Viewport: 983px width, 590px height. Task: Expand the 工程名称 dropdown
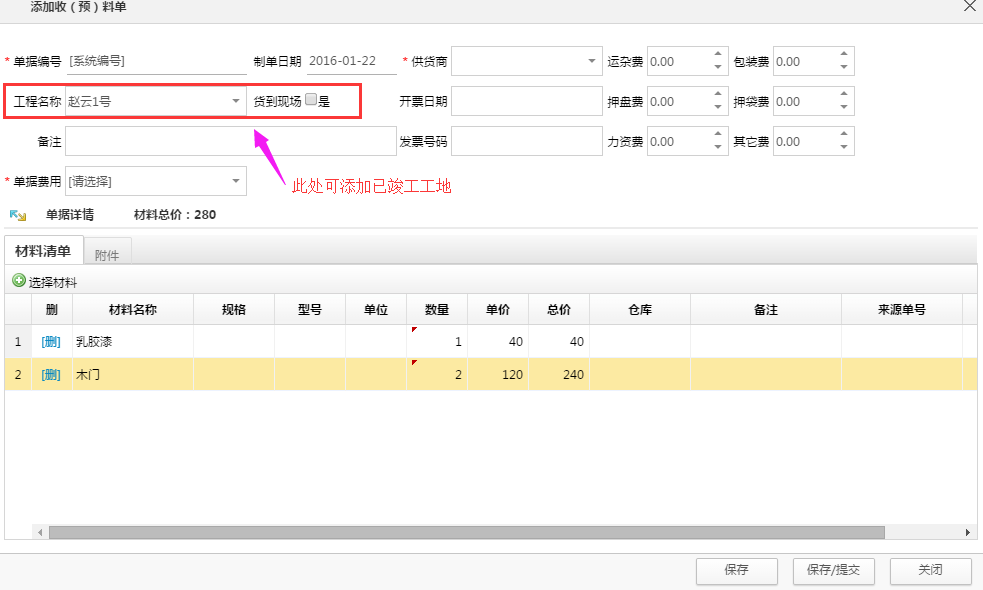236,101
